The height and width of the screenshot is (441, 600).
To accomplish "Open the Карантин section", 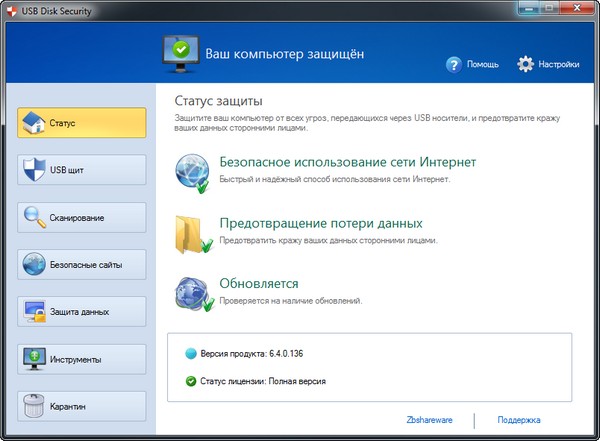I will click(x=81, y=406).
